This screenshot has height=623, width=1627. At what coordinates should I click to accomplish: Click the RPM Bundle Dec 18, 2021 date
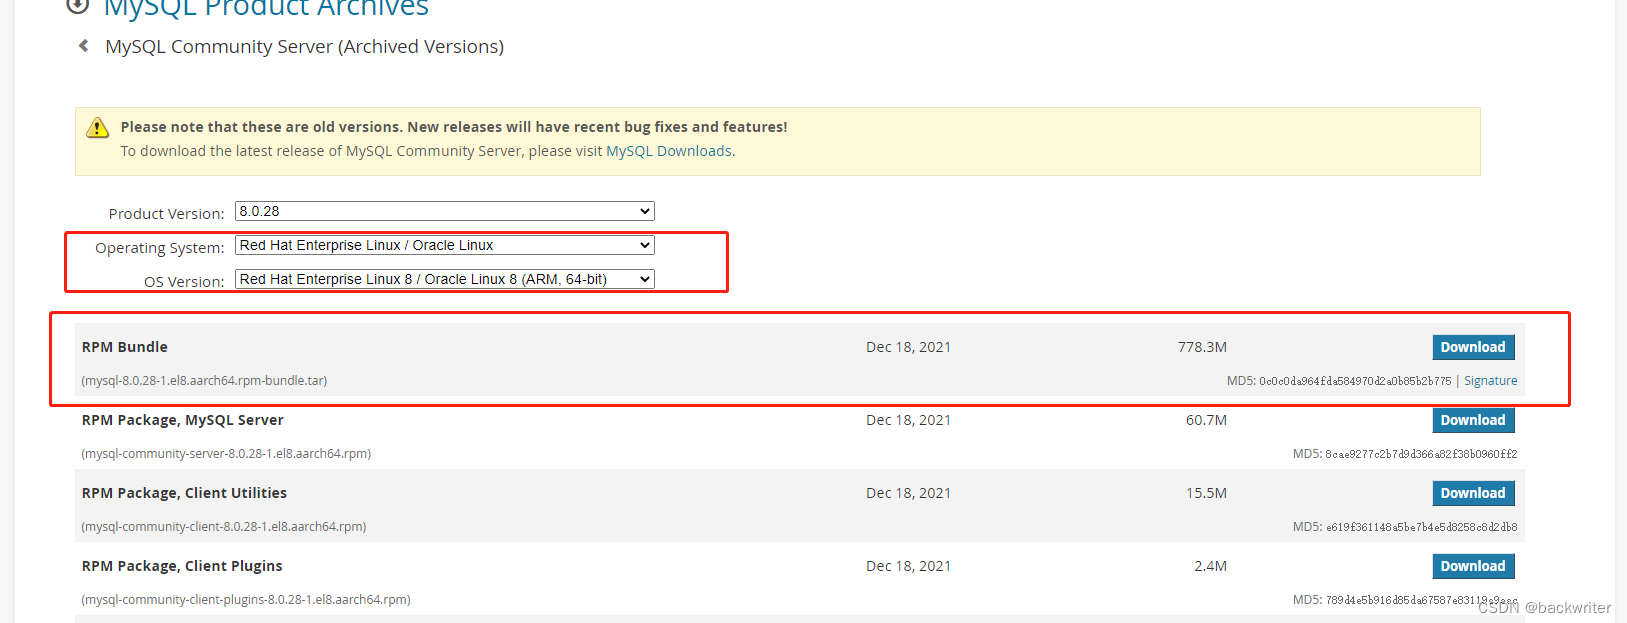tap(908, 347)
